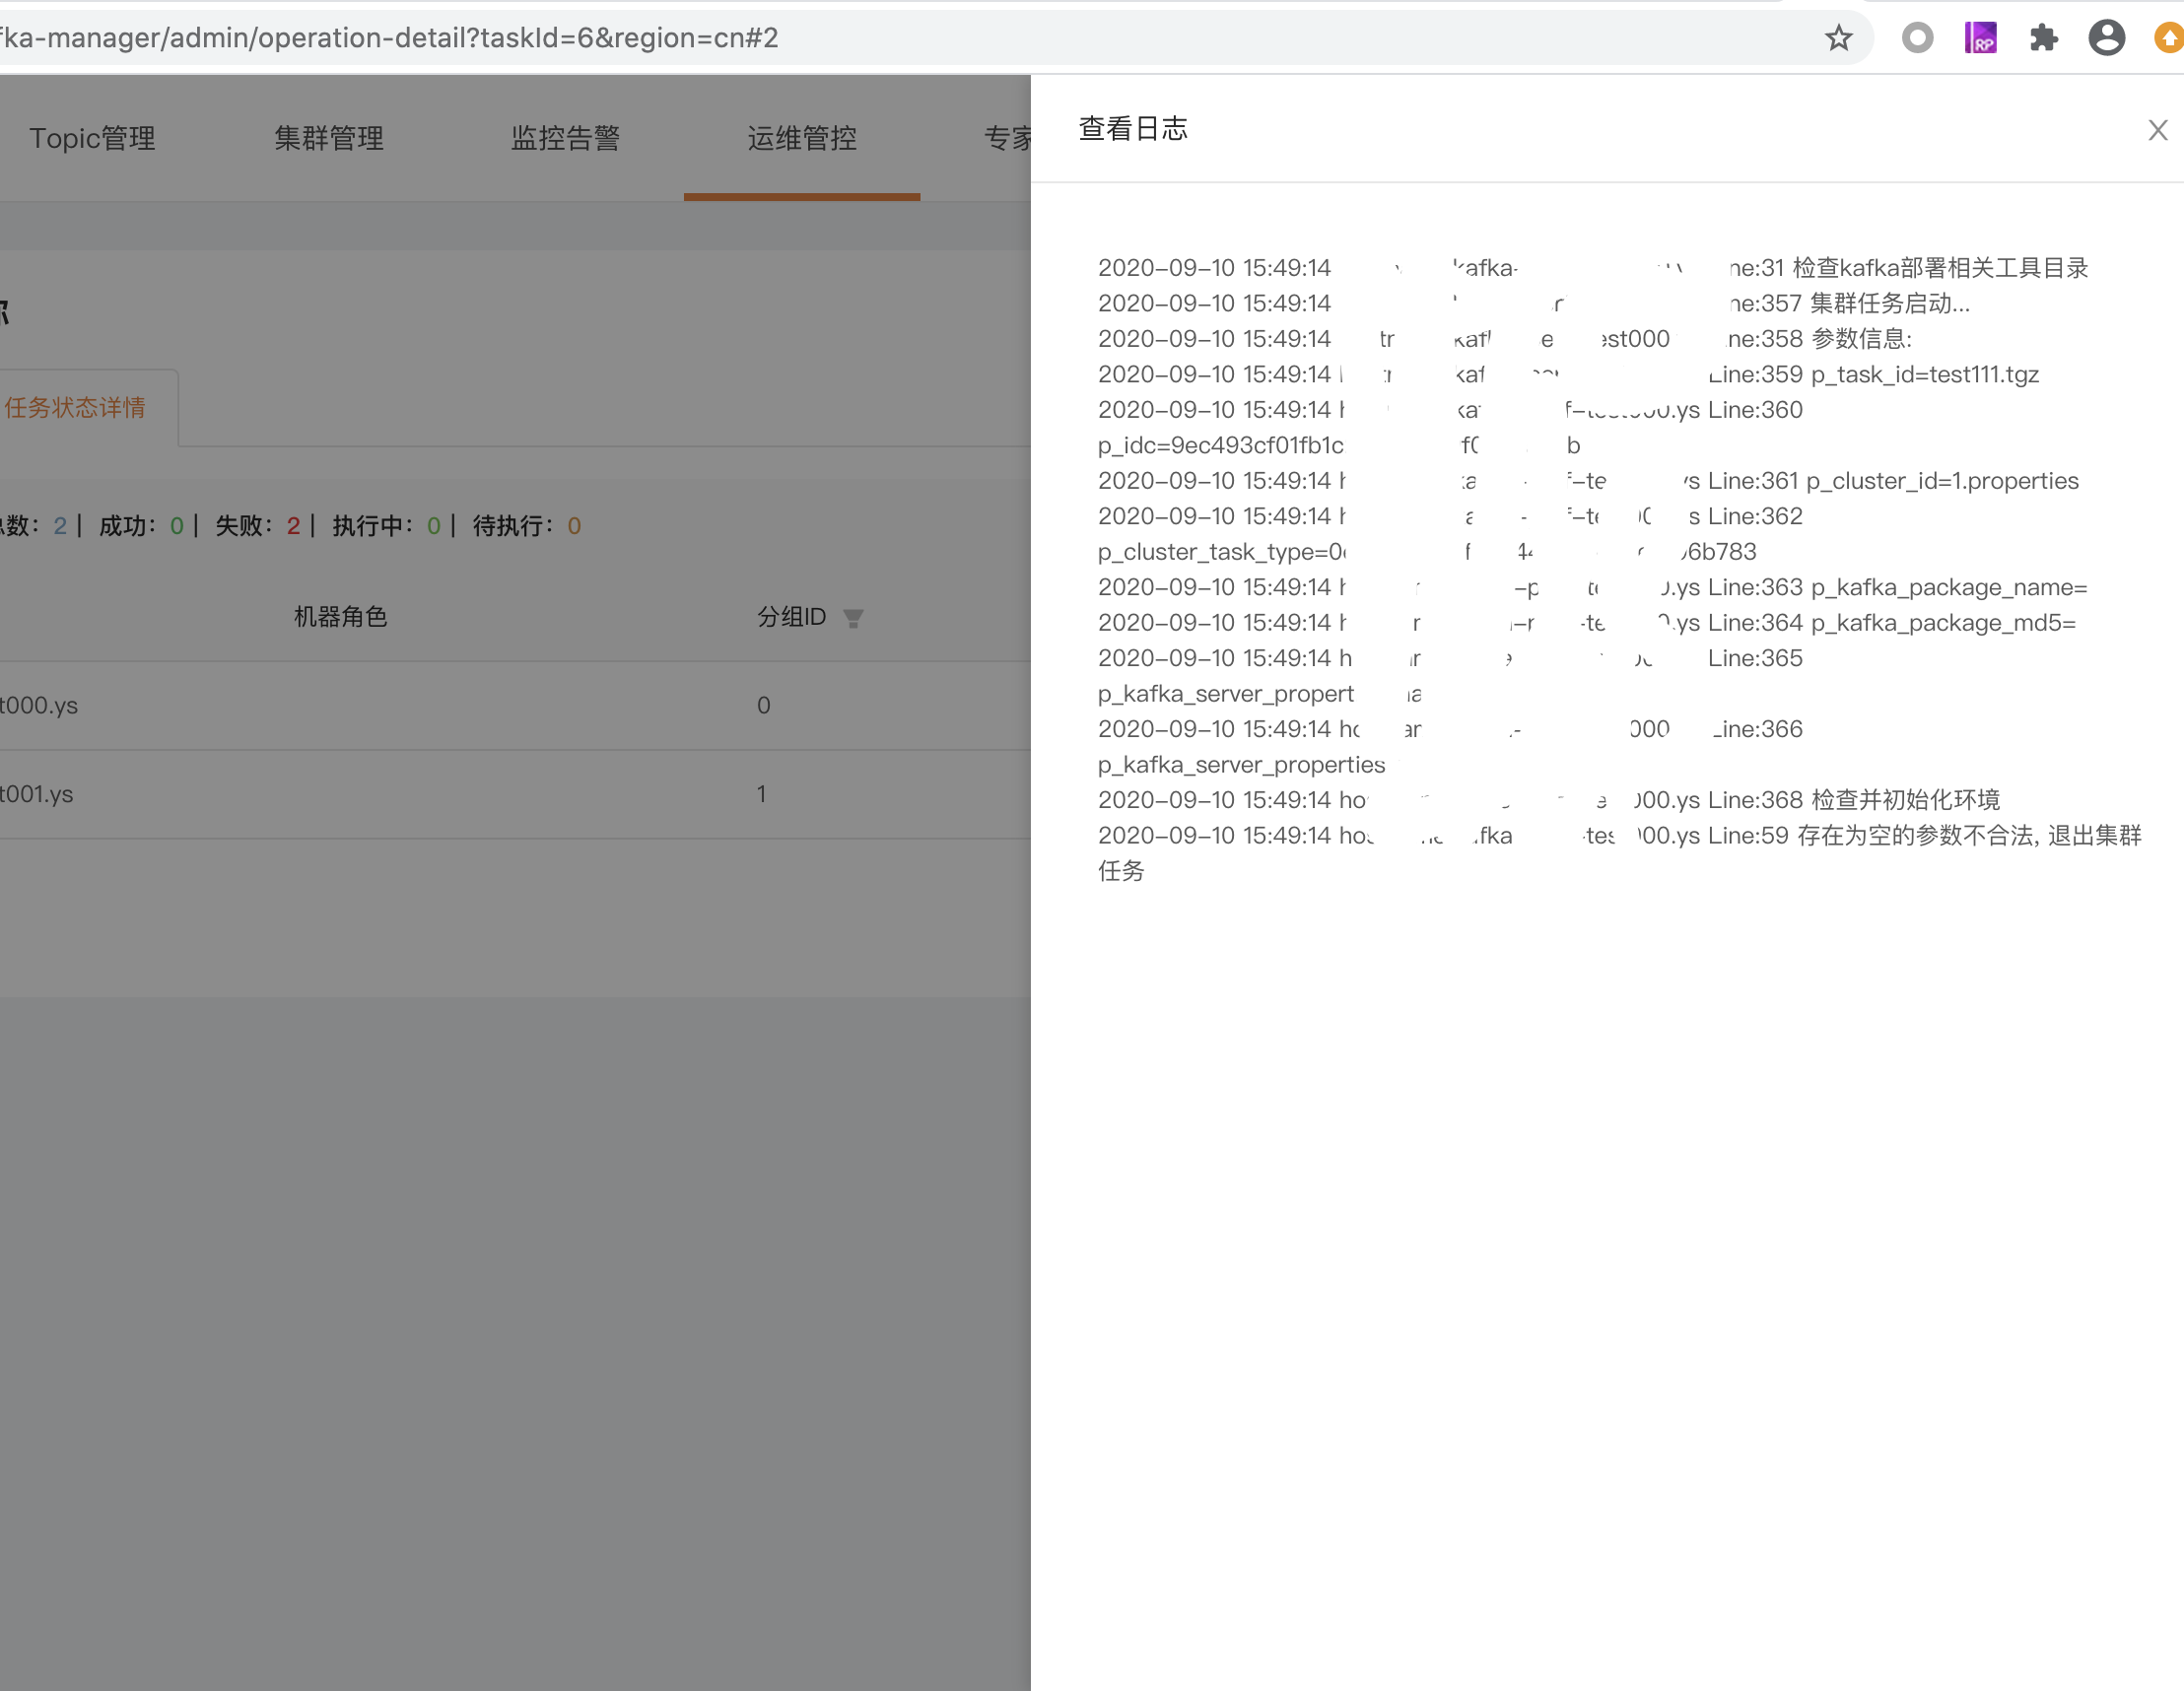Switch to the Topic管理 tab

pyautogui.click(x=93, y=138)
